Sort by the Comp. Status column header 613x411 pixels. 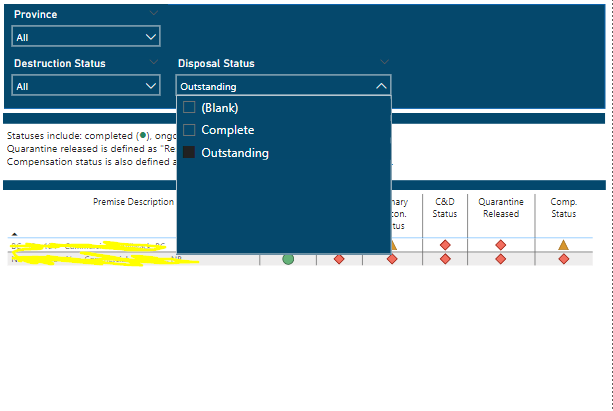[563, 208]
